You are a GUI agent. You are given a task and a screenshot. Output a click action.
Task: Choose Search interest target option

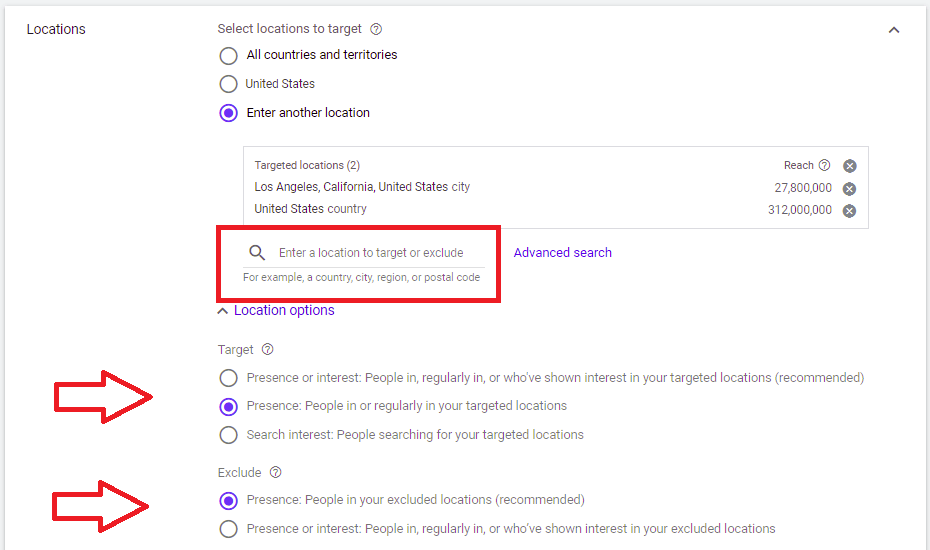[x=228, y=435]
